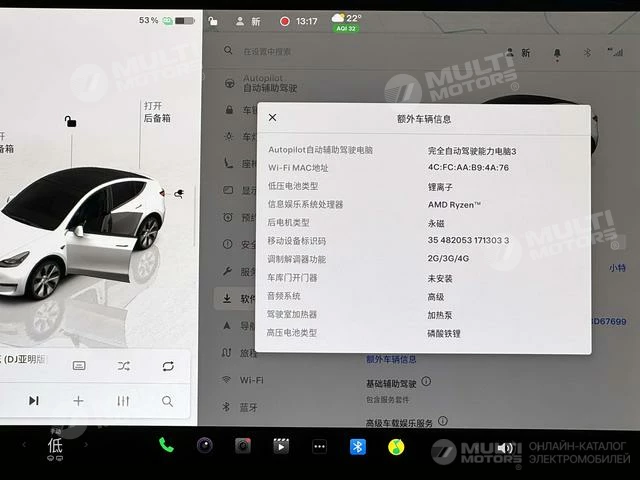This screenshot has height=480, width=640.
Task: Click the media player search icon
Action: [x=167, y=402]
